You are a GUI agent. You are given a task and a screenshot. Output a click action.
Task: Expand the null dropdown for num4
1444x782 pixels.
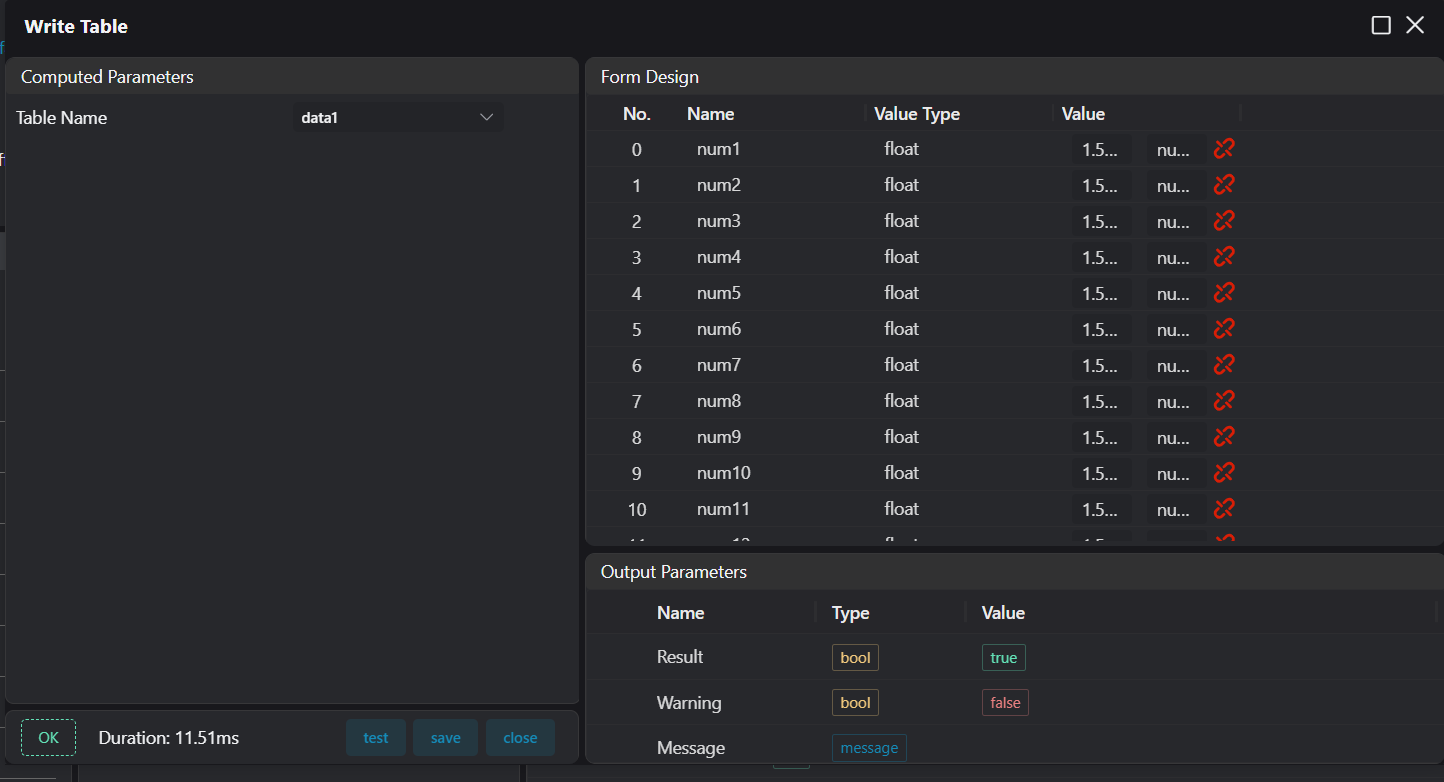click(x=1175, y=258)
